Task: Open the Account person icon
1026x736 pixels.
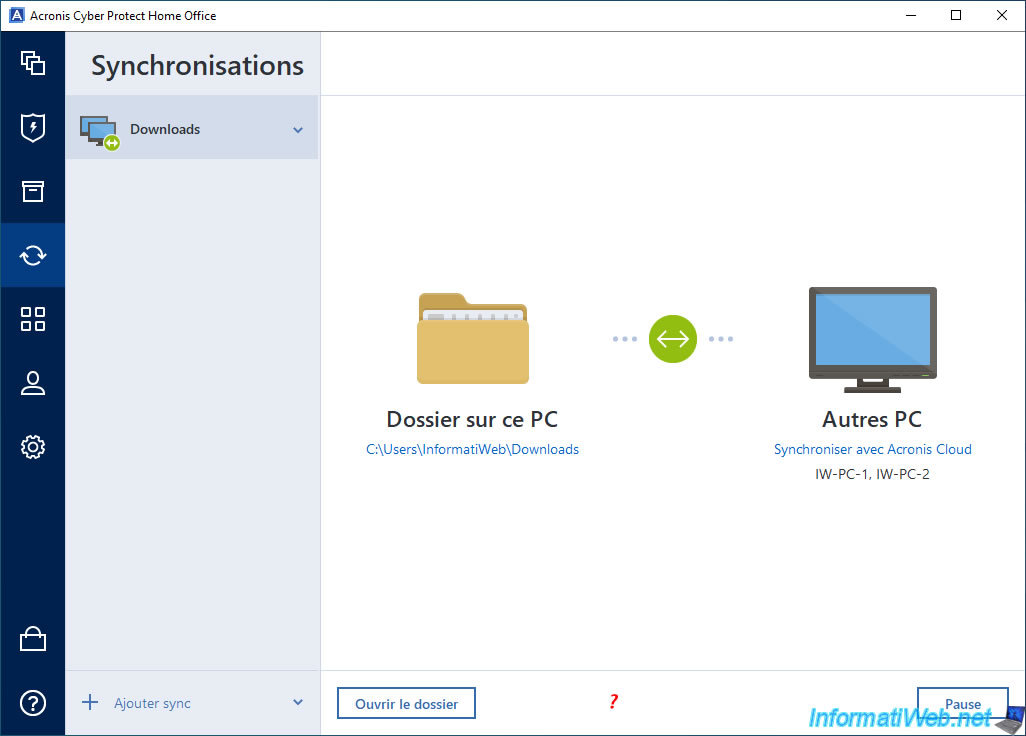Action: point(33,383)
